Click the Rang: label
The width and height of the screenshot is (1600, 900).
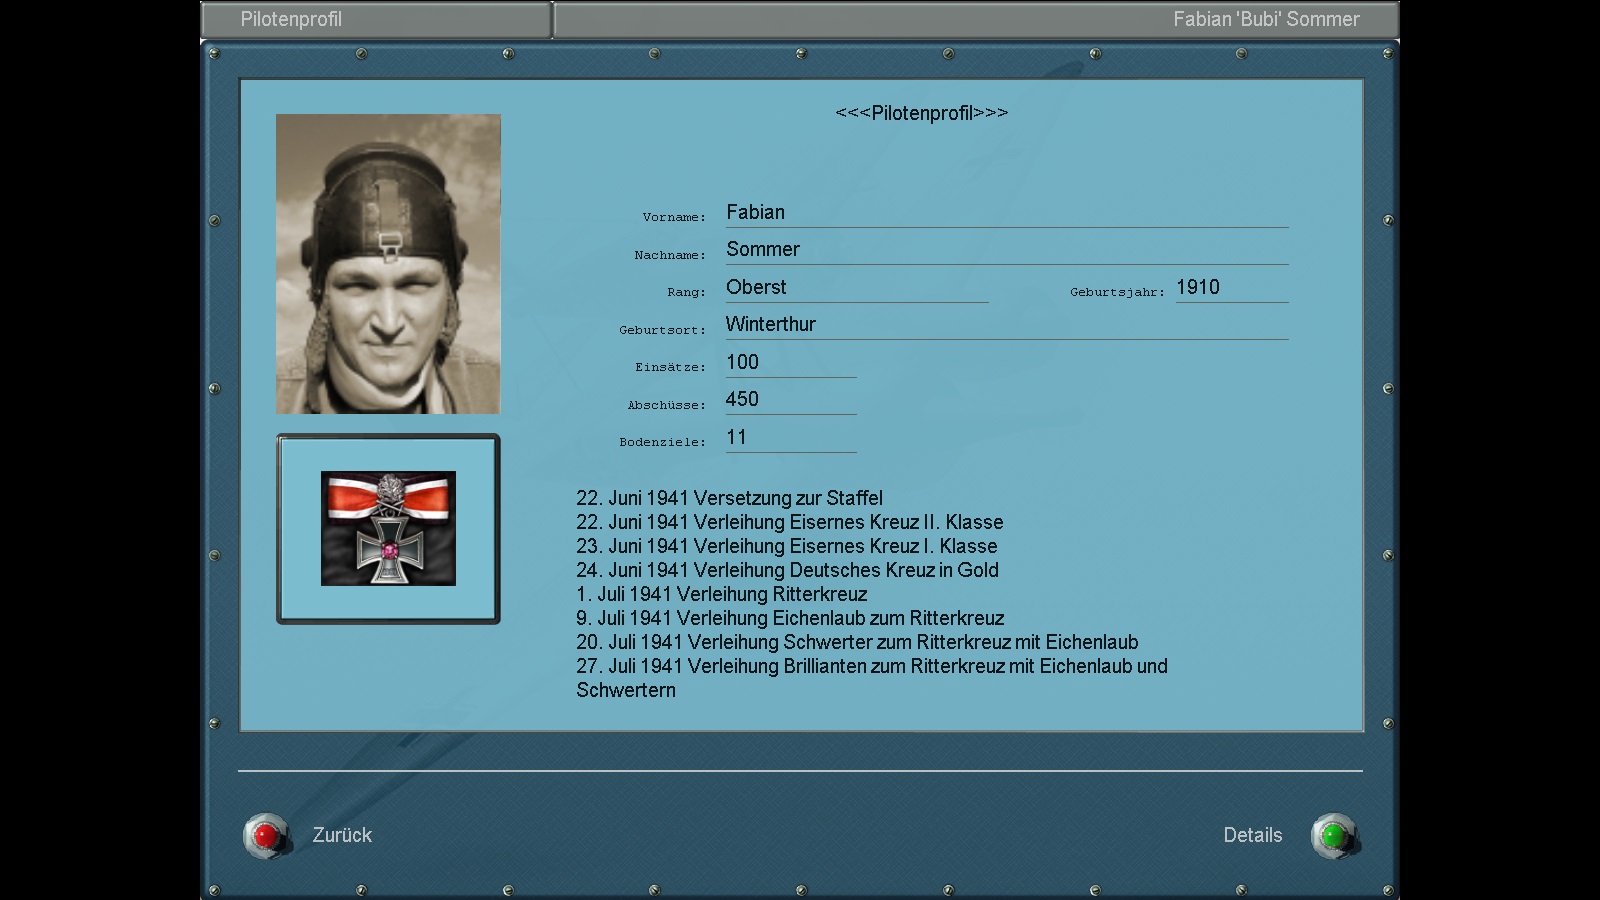point(686,292)
